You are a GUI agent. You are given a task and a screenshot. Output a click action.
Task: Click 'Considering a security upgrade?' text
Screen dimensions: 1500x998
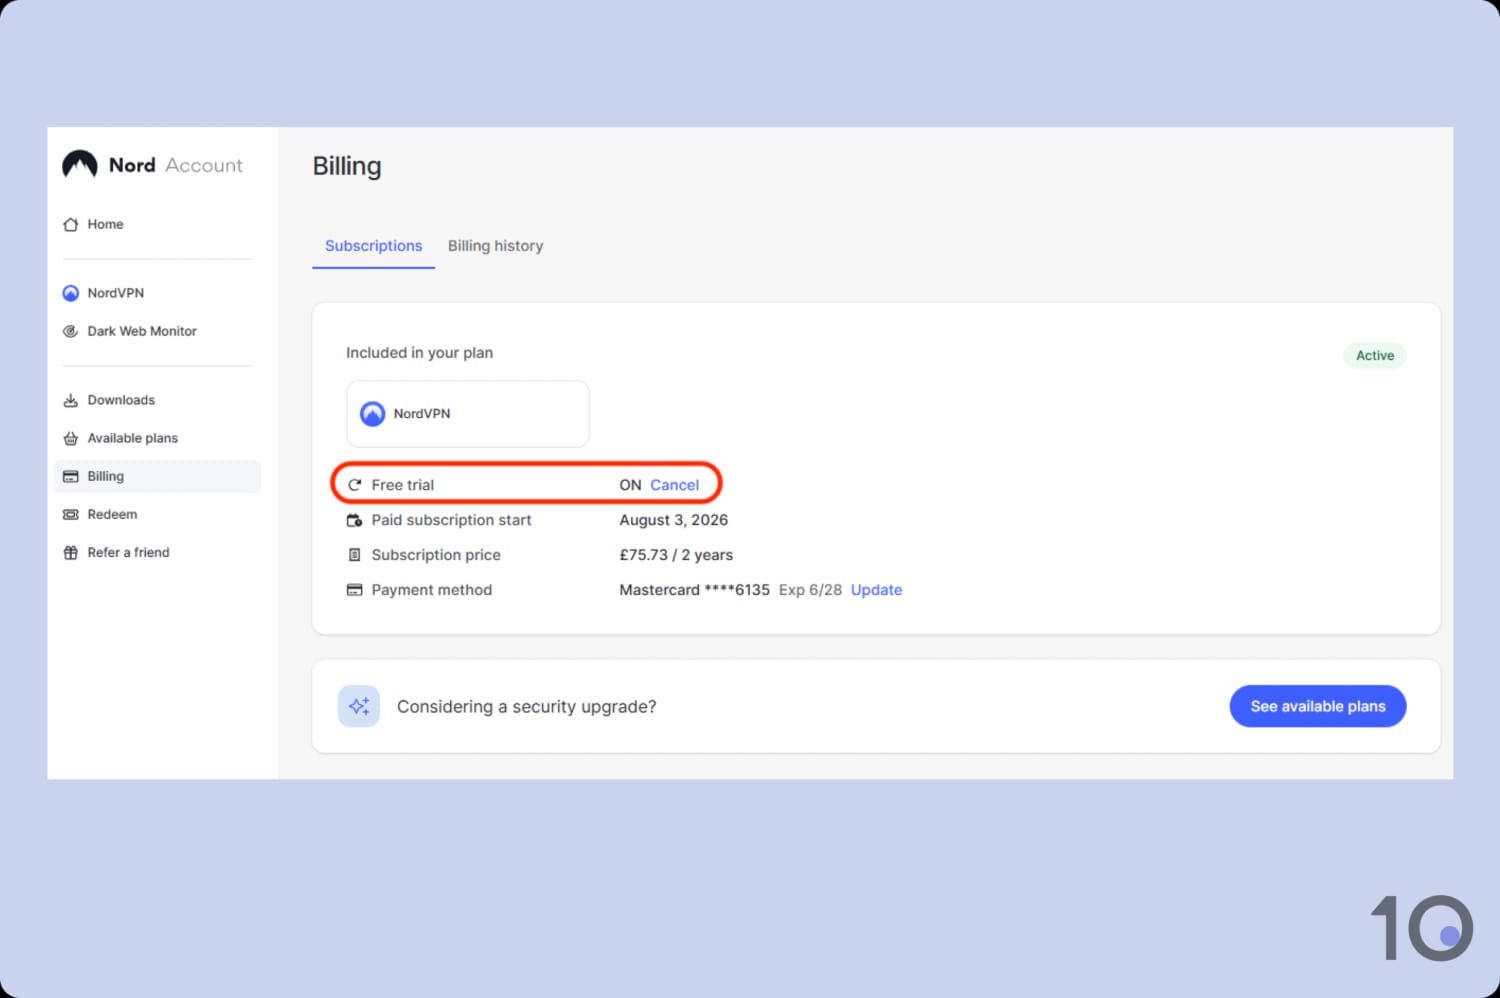527,707
